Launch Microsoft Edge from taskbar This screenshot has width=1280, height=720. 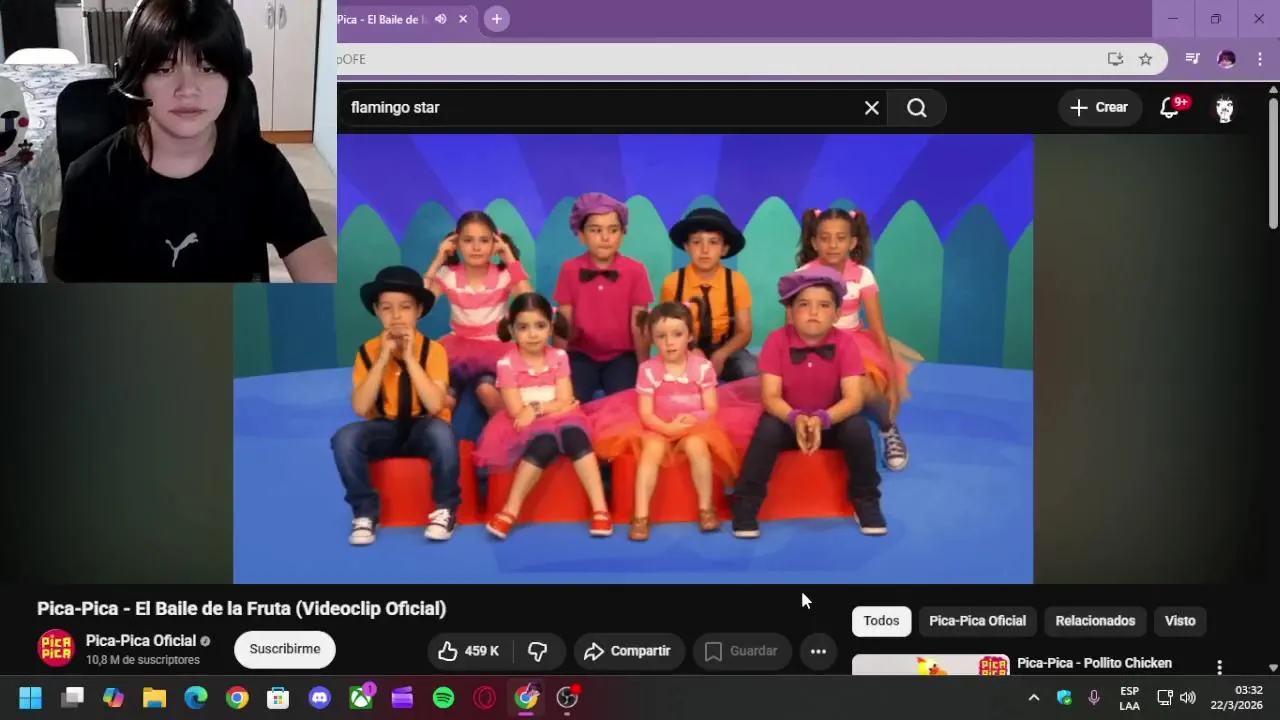[x=196, y=698]
